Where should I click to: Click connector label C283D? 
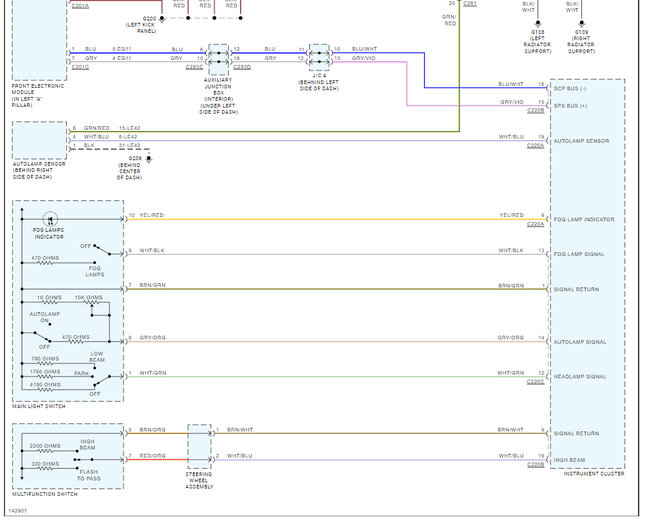click(x=242, y=67)
